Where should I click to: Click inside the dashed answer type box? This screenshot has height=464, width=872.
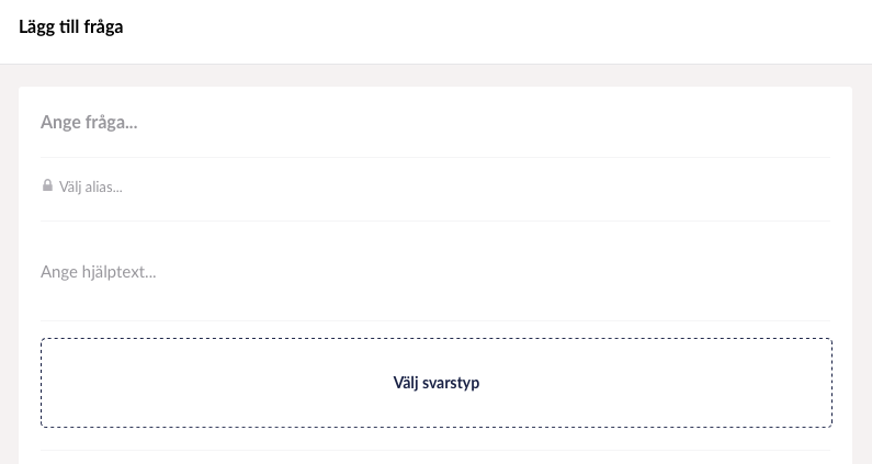click(x=436, y=383)
